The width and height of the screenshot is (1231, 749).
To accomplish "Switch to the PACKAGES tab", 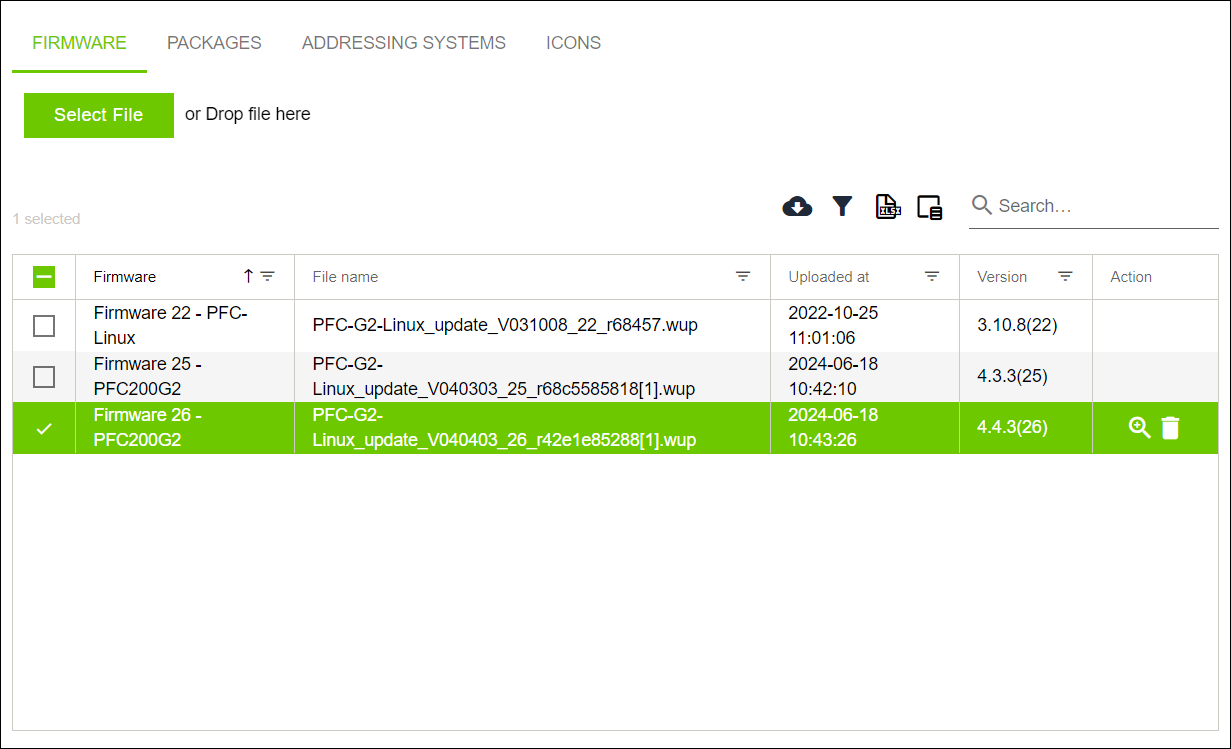I will pyautogui.click(x=214, y=43).
